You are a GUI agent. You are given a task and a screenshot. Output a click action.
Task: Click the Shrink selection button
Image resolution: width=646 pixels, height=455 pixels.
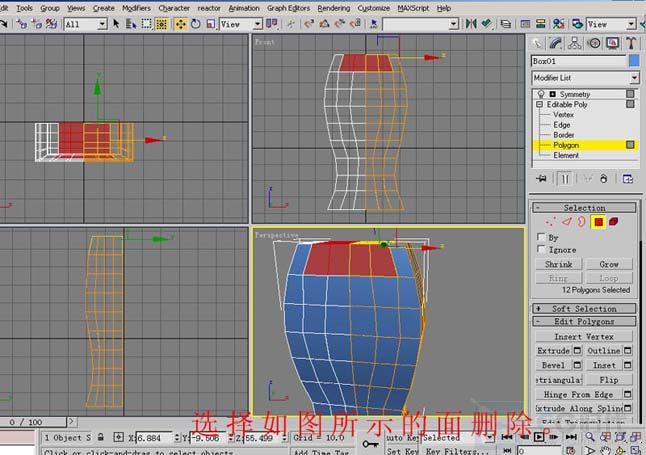pos(559,264)
